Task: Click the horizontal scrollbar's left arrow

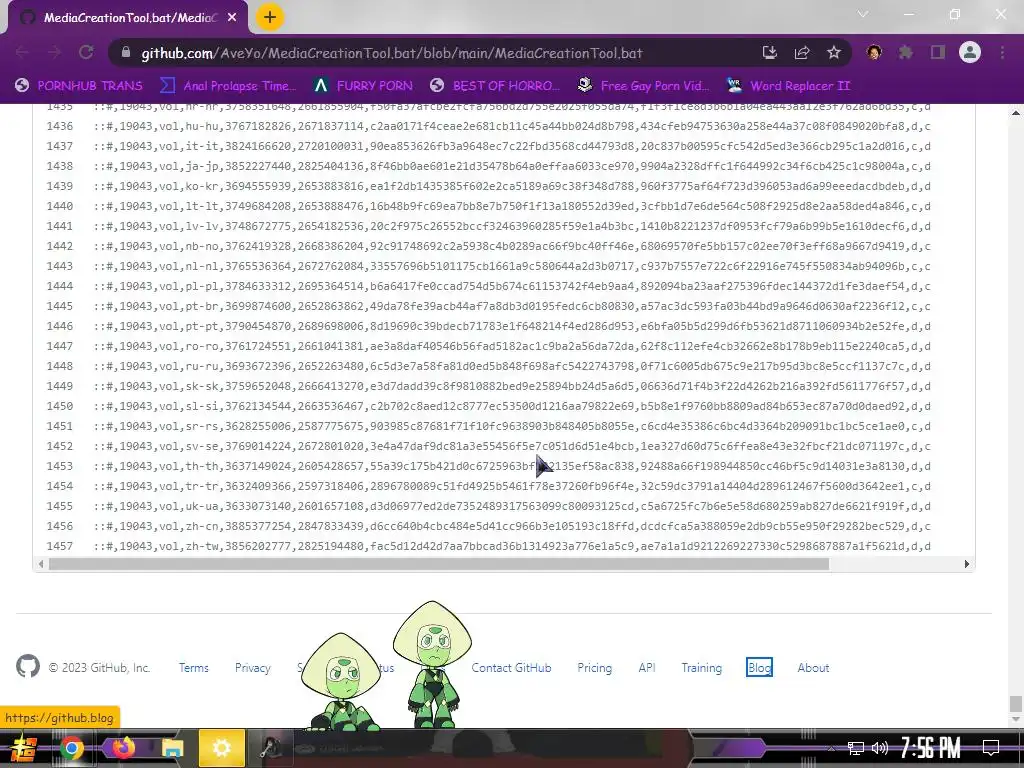Action: click(41, 564)
